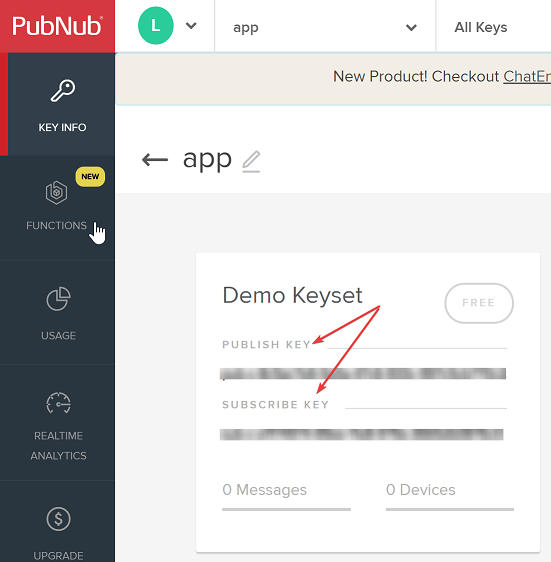Image resolution: width=551 pixels, height=562 pixels.
Task: Open the Upgrade dollar icon
Action: point(58,519)
